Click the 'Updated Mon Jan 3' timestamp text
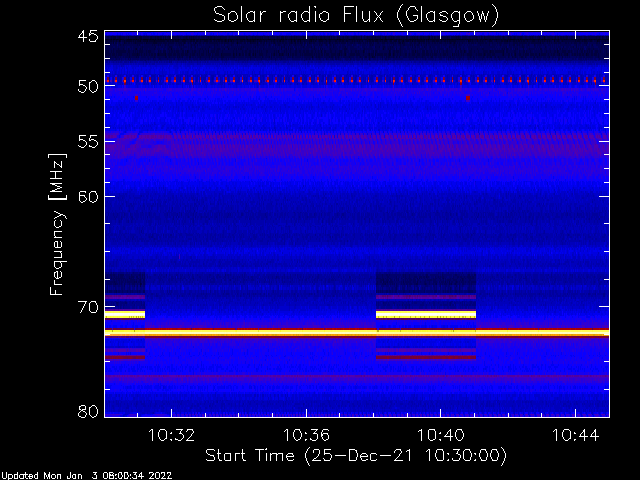 point(87,476)
